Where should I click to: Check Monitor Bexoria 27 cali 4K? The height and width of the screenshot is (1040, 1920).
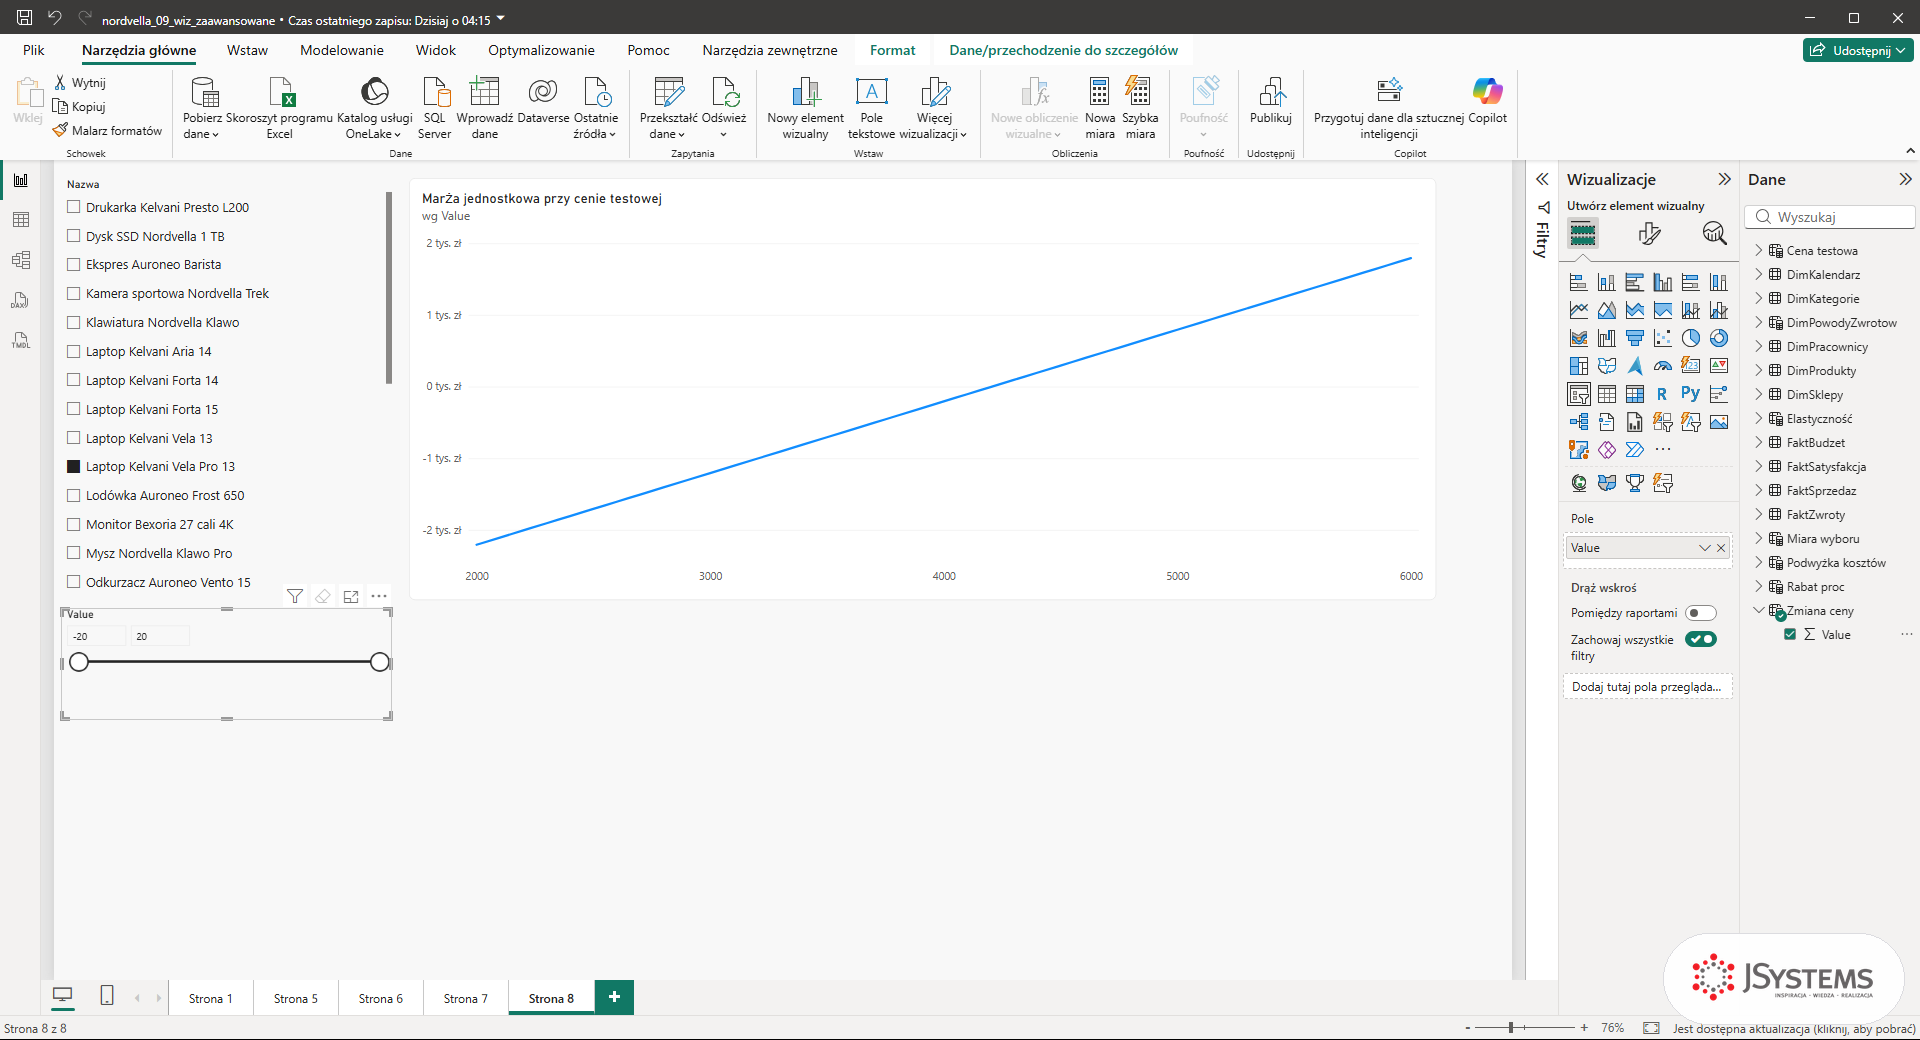73,524
